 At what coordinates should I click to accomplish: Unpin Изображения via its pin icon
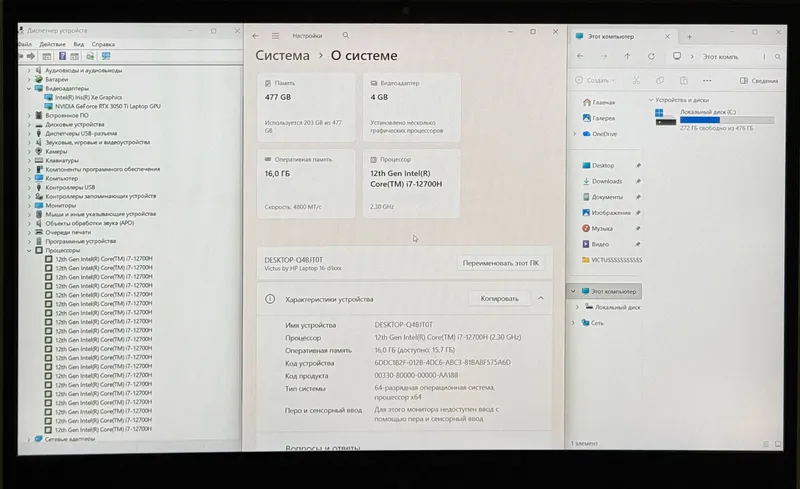click(638, 212)
